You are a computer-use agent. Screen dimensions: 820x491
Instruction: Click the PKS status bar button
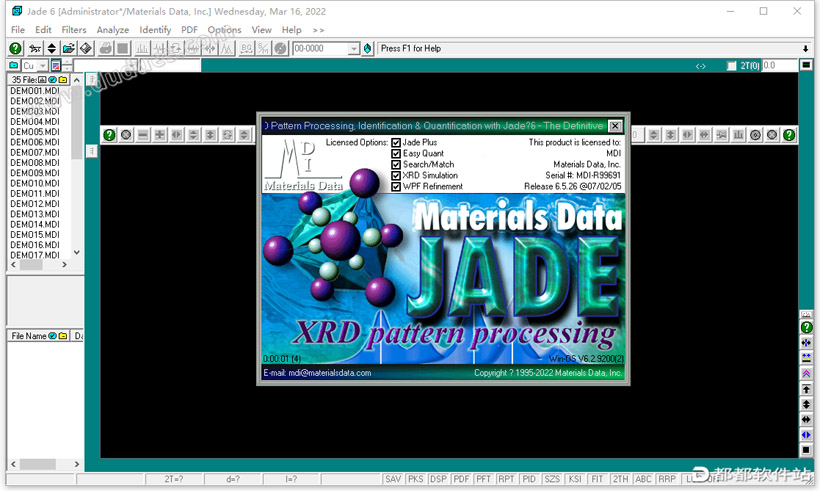[416, 479]
